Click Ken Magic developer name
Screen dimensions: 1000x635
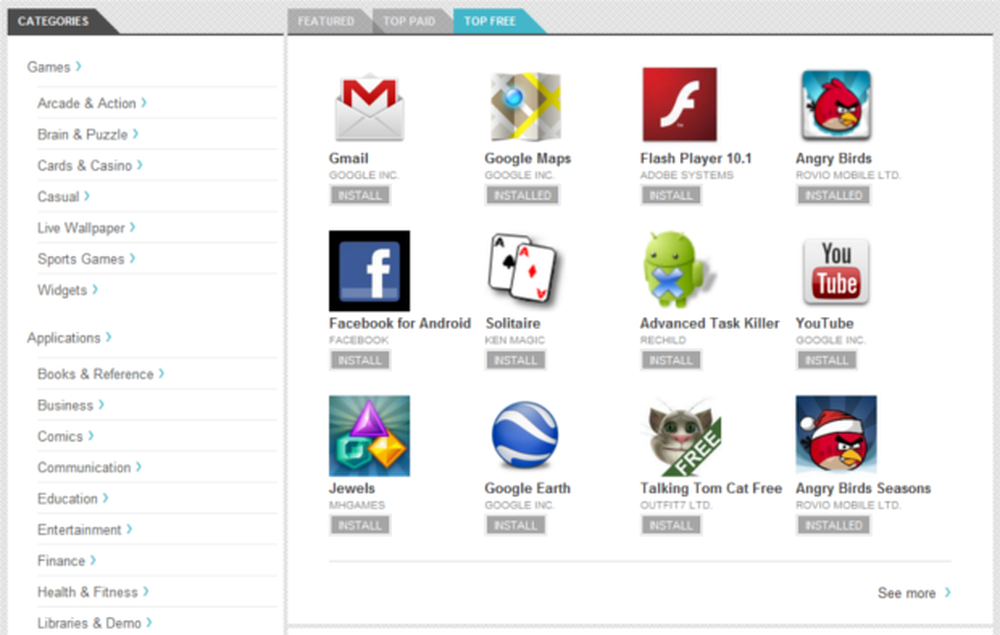pyautogui.click(x=515, y=340)
